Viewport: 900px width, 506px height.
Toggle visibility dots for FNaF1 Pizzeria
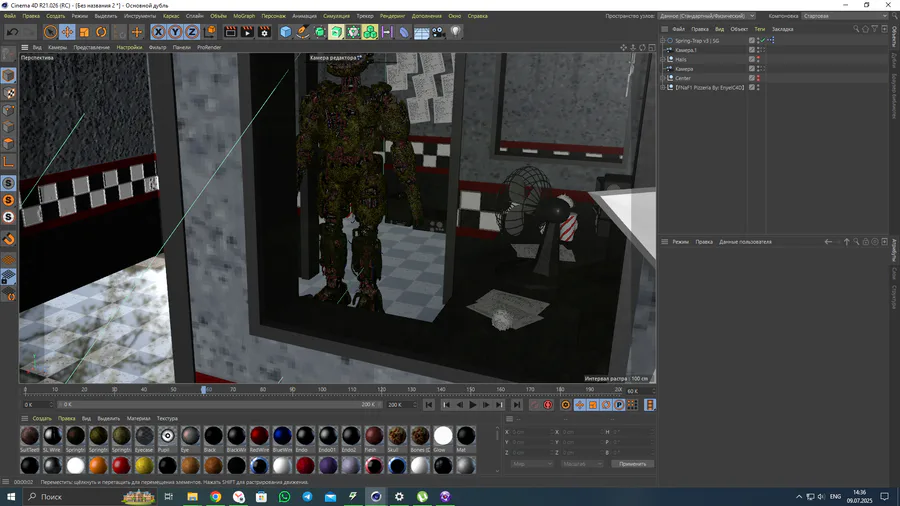pos(758,87)
